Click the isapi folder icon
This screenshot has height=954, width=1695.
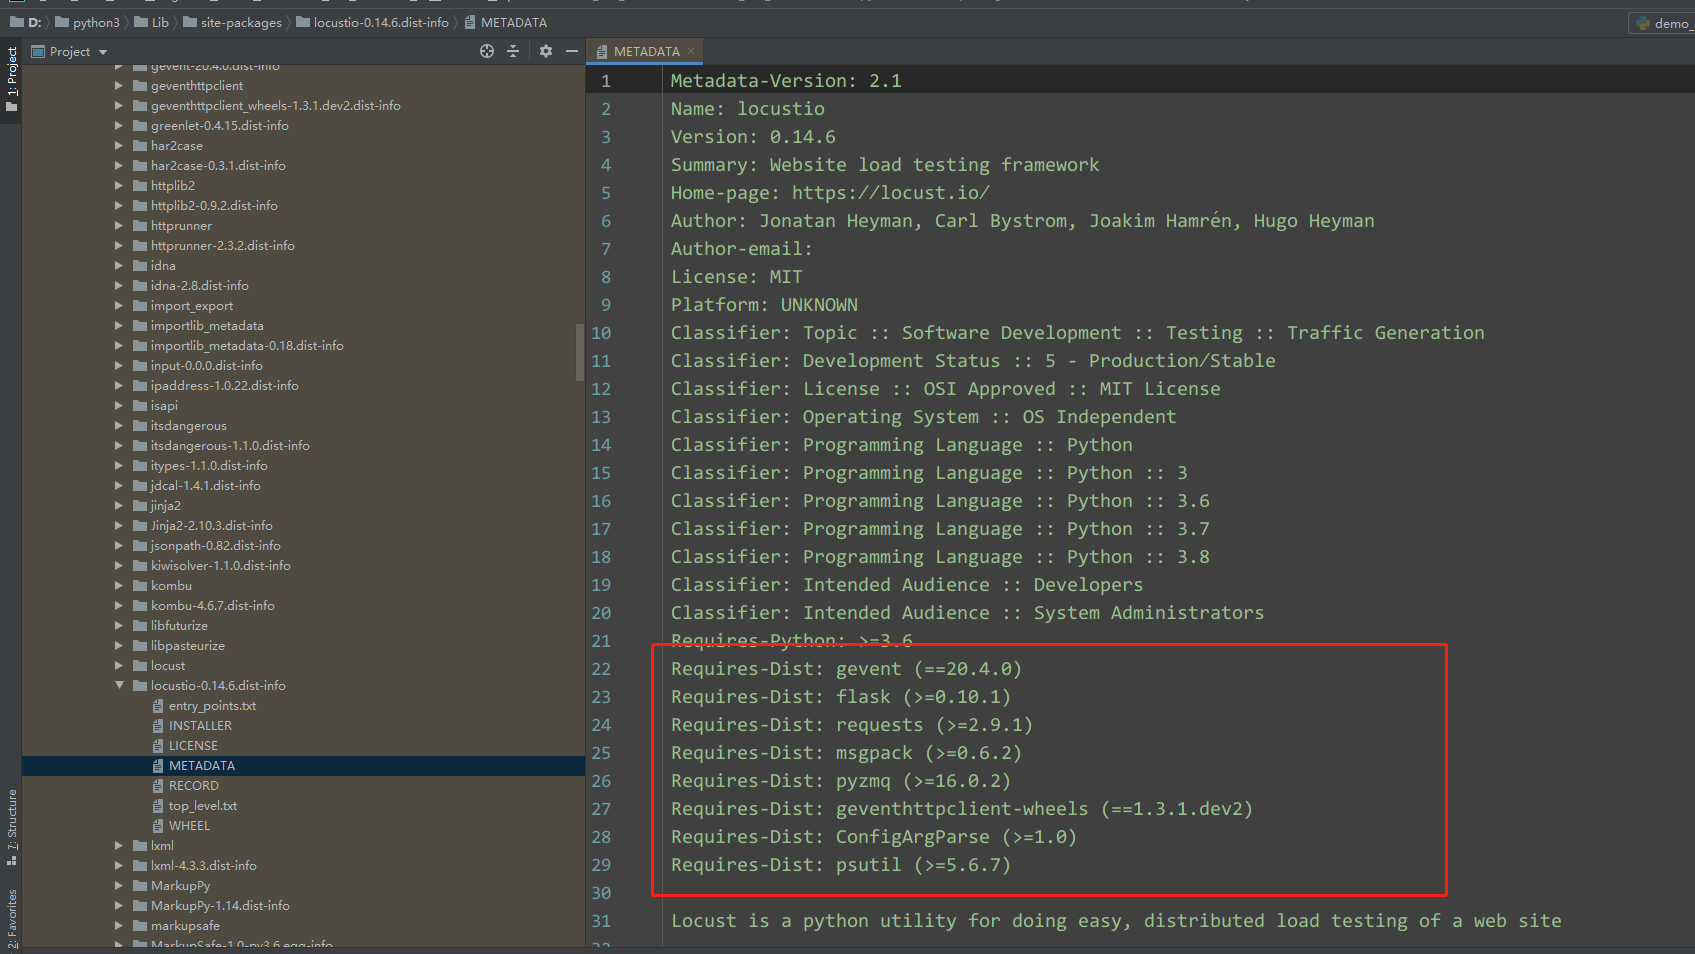pyautogui.click(x=140, y=405)
